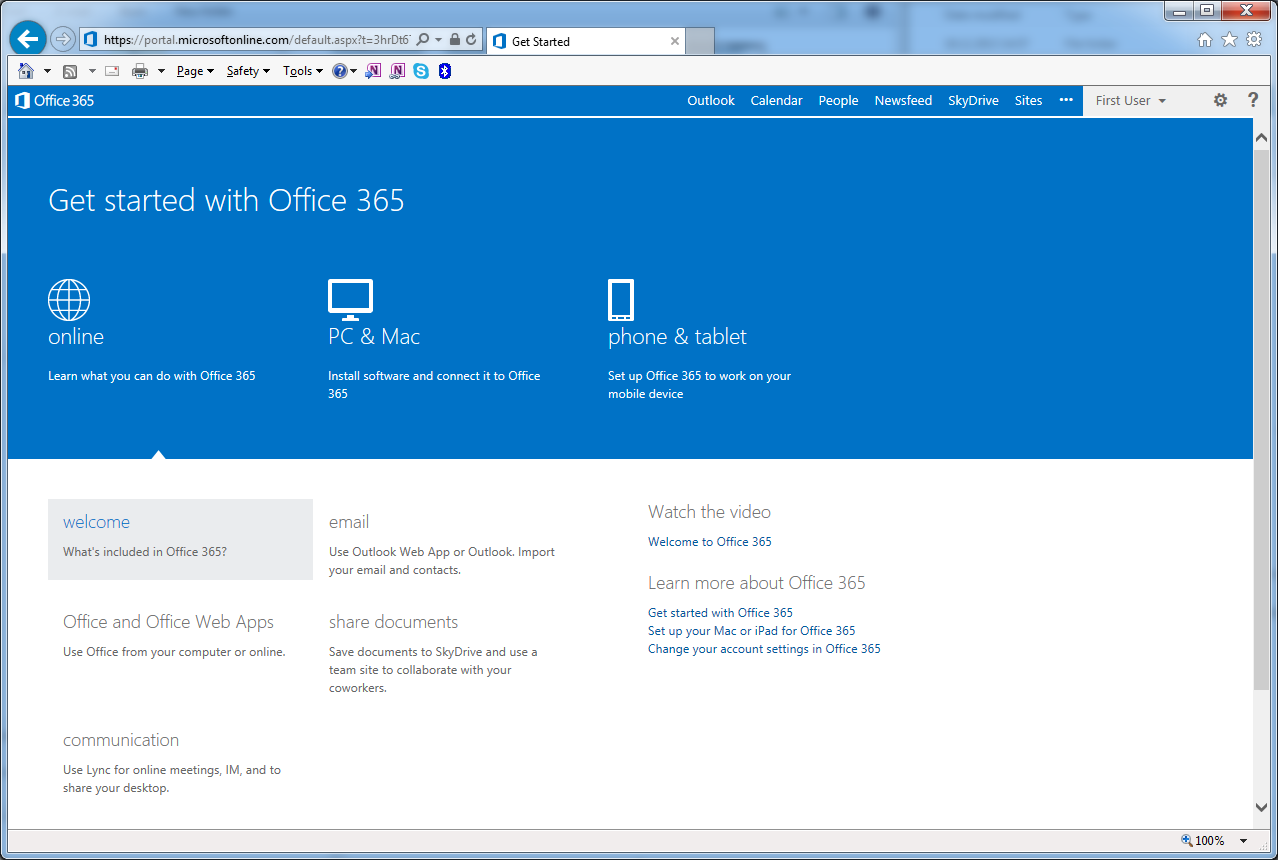The width and height of the screenshot is (1278, 860).
Task: Go to Outlook in the top navigation
Action: [711, 101]
